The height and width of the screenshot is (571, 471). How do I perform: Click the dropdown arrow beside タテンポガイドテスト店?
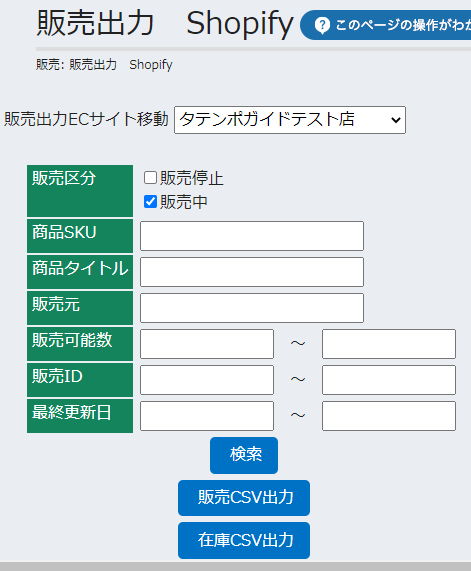point(396,120)
